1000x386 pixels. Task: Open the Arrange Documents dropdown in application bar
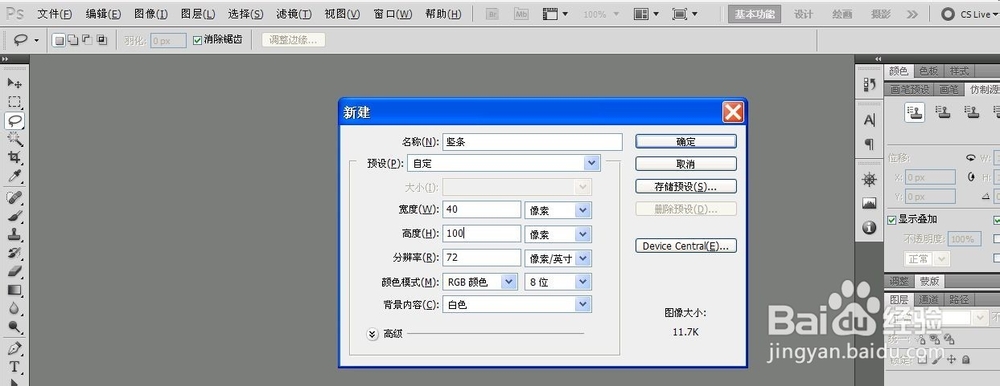coord(647,14)
